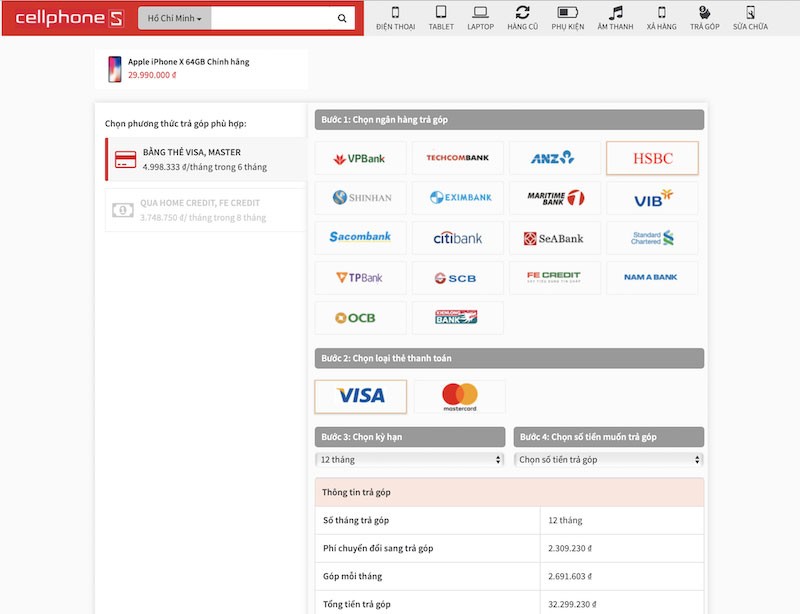Open the Hàng Cũ used goods category

[x=522, y=18]
